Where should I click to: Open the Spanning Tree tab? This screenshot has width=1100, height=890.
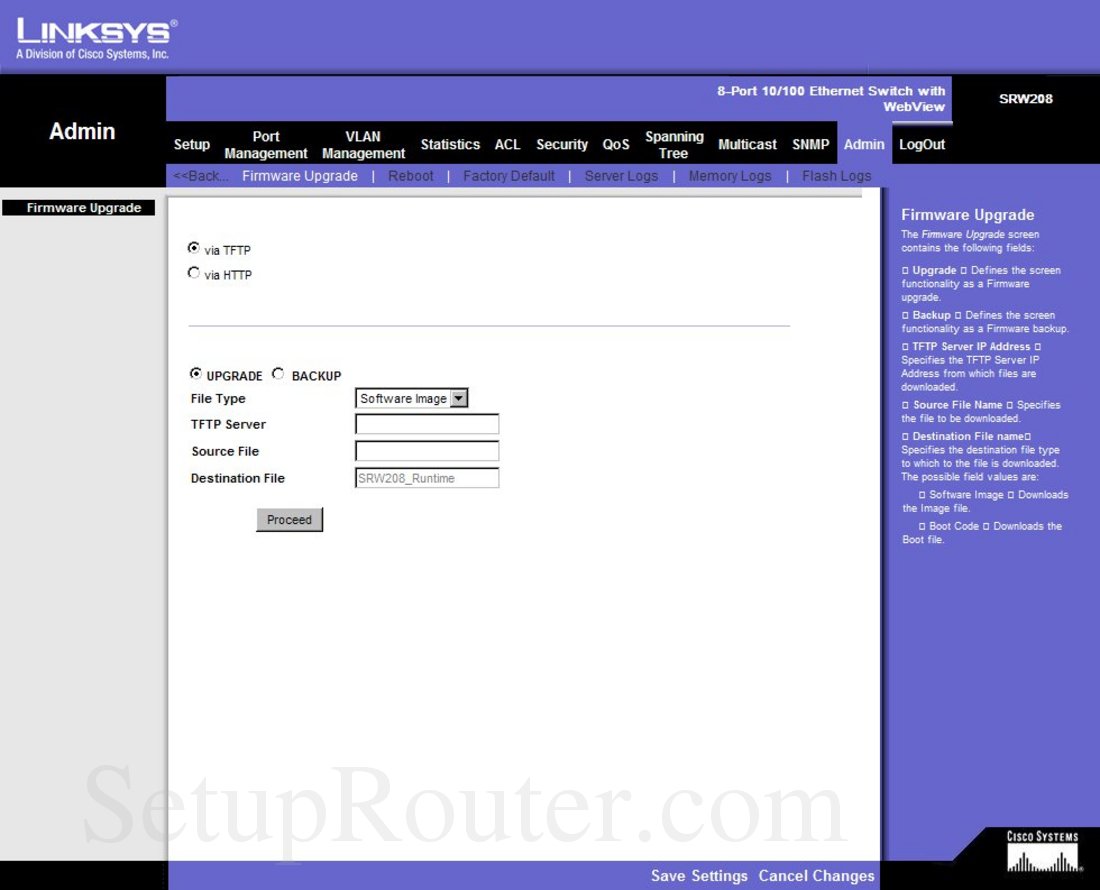(x=674, y=144)
